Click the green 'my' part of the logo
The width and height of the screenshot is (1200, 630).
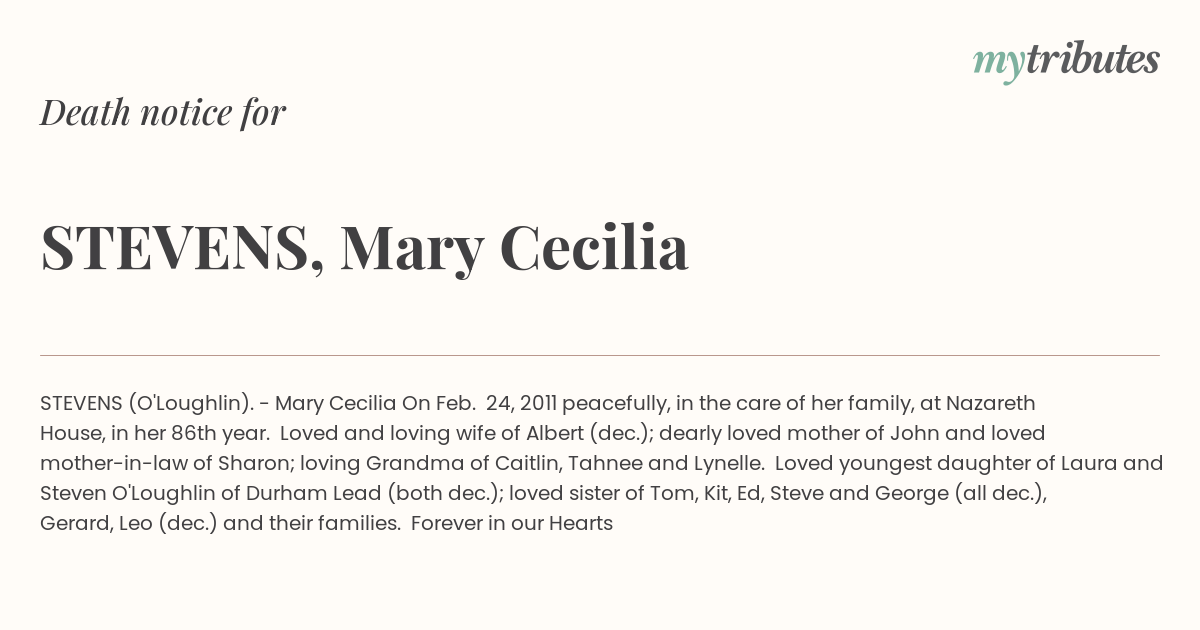(x=998, y=63)
